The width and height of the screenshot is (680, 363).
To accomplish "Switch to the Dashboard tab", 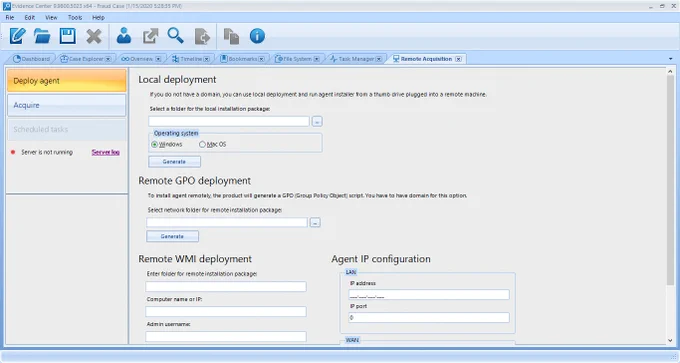I will [x=31, y=59].
